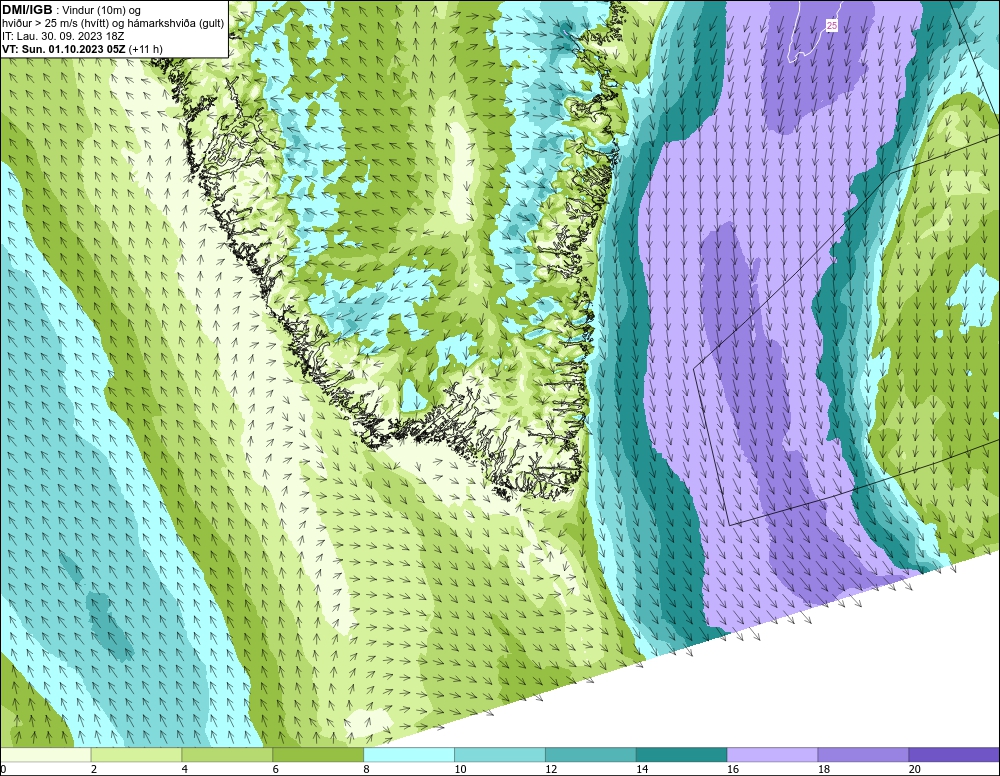This screenshot has height=776, width=1000.
Task: Click the legend number '12'
Action: point(551,769)
